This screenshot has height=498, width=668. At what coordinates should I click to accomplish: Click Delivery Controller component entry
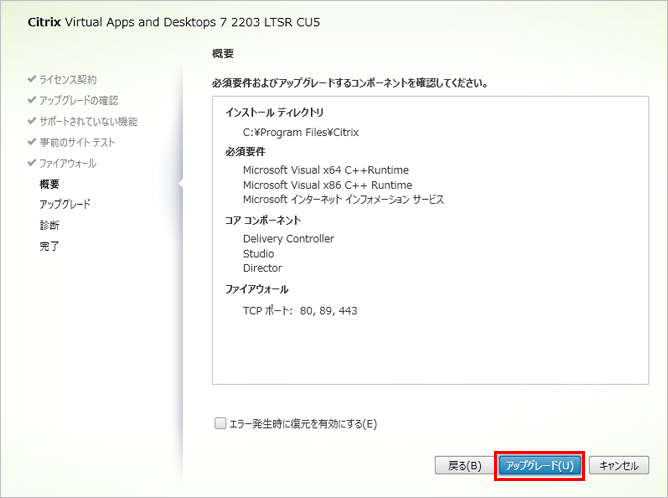click(x=288, y=239)
